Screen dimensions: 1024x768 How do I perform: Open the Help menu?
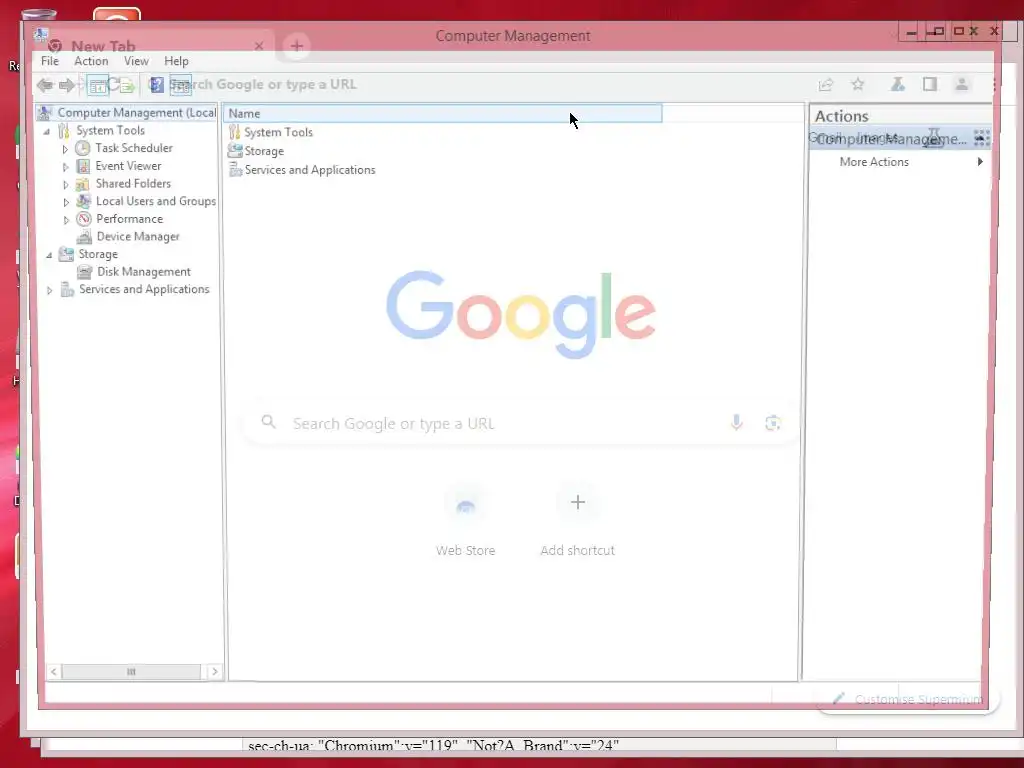click(176, 61)
